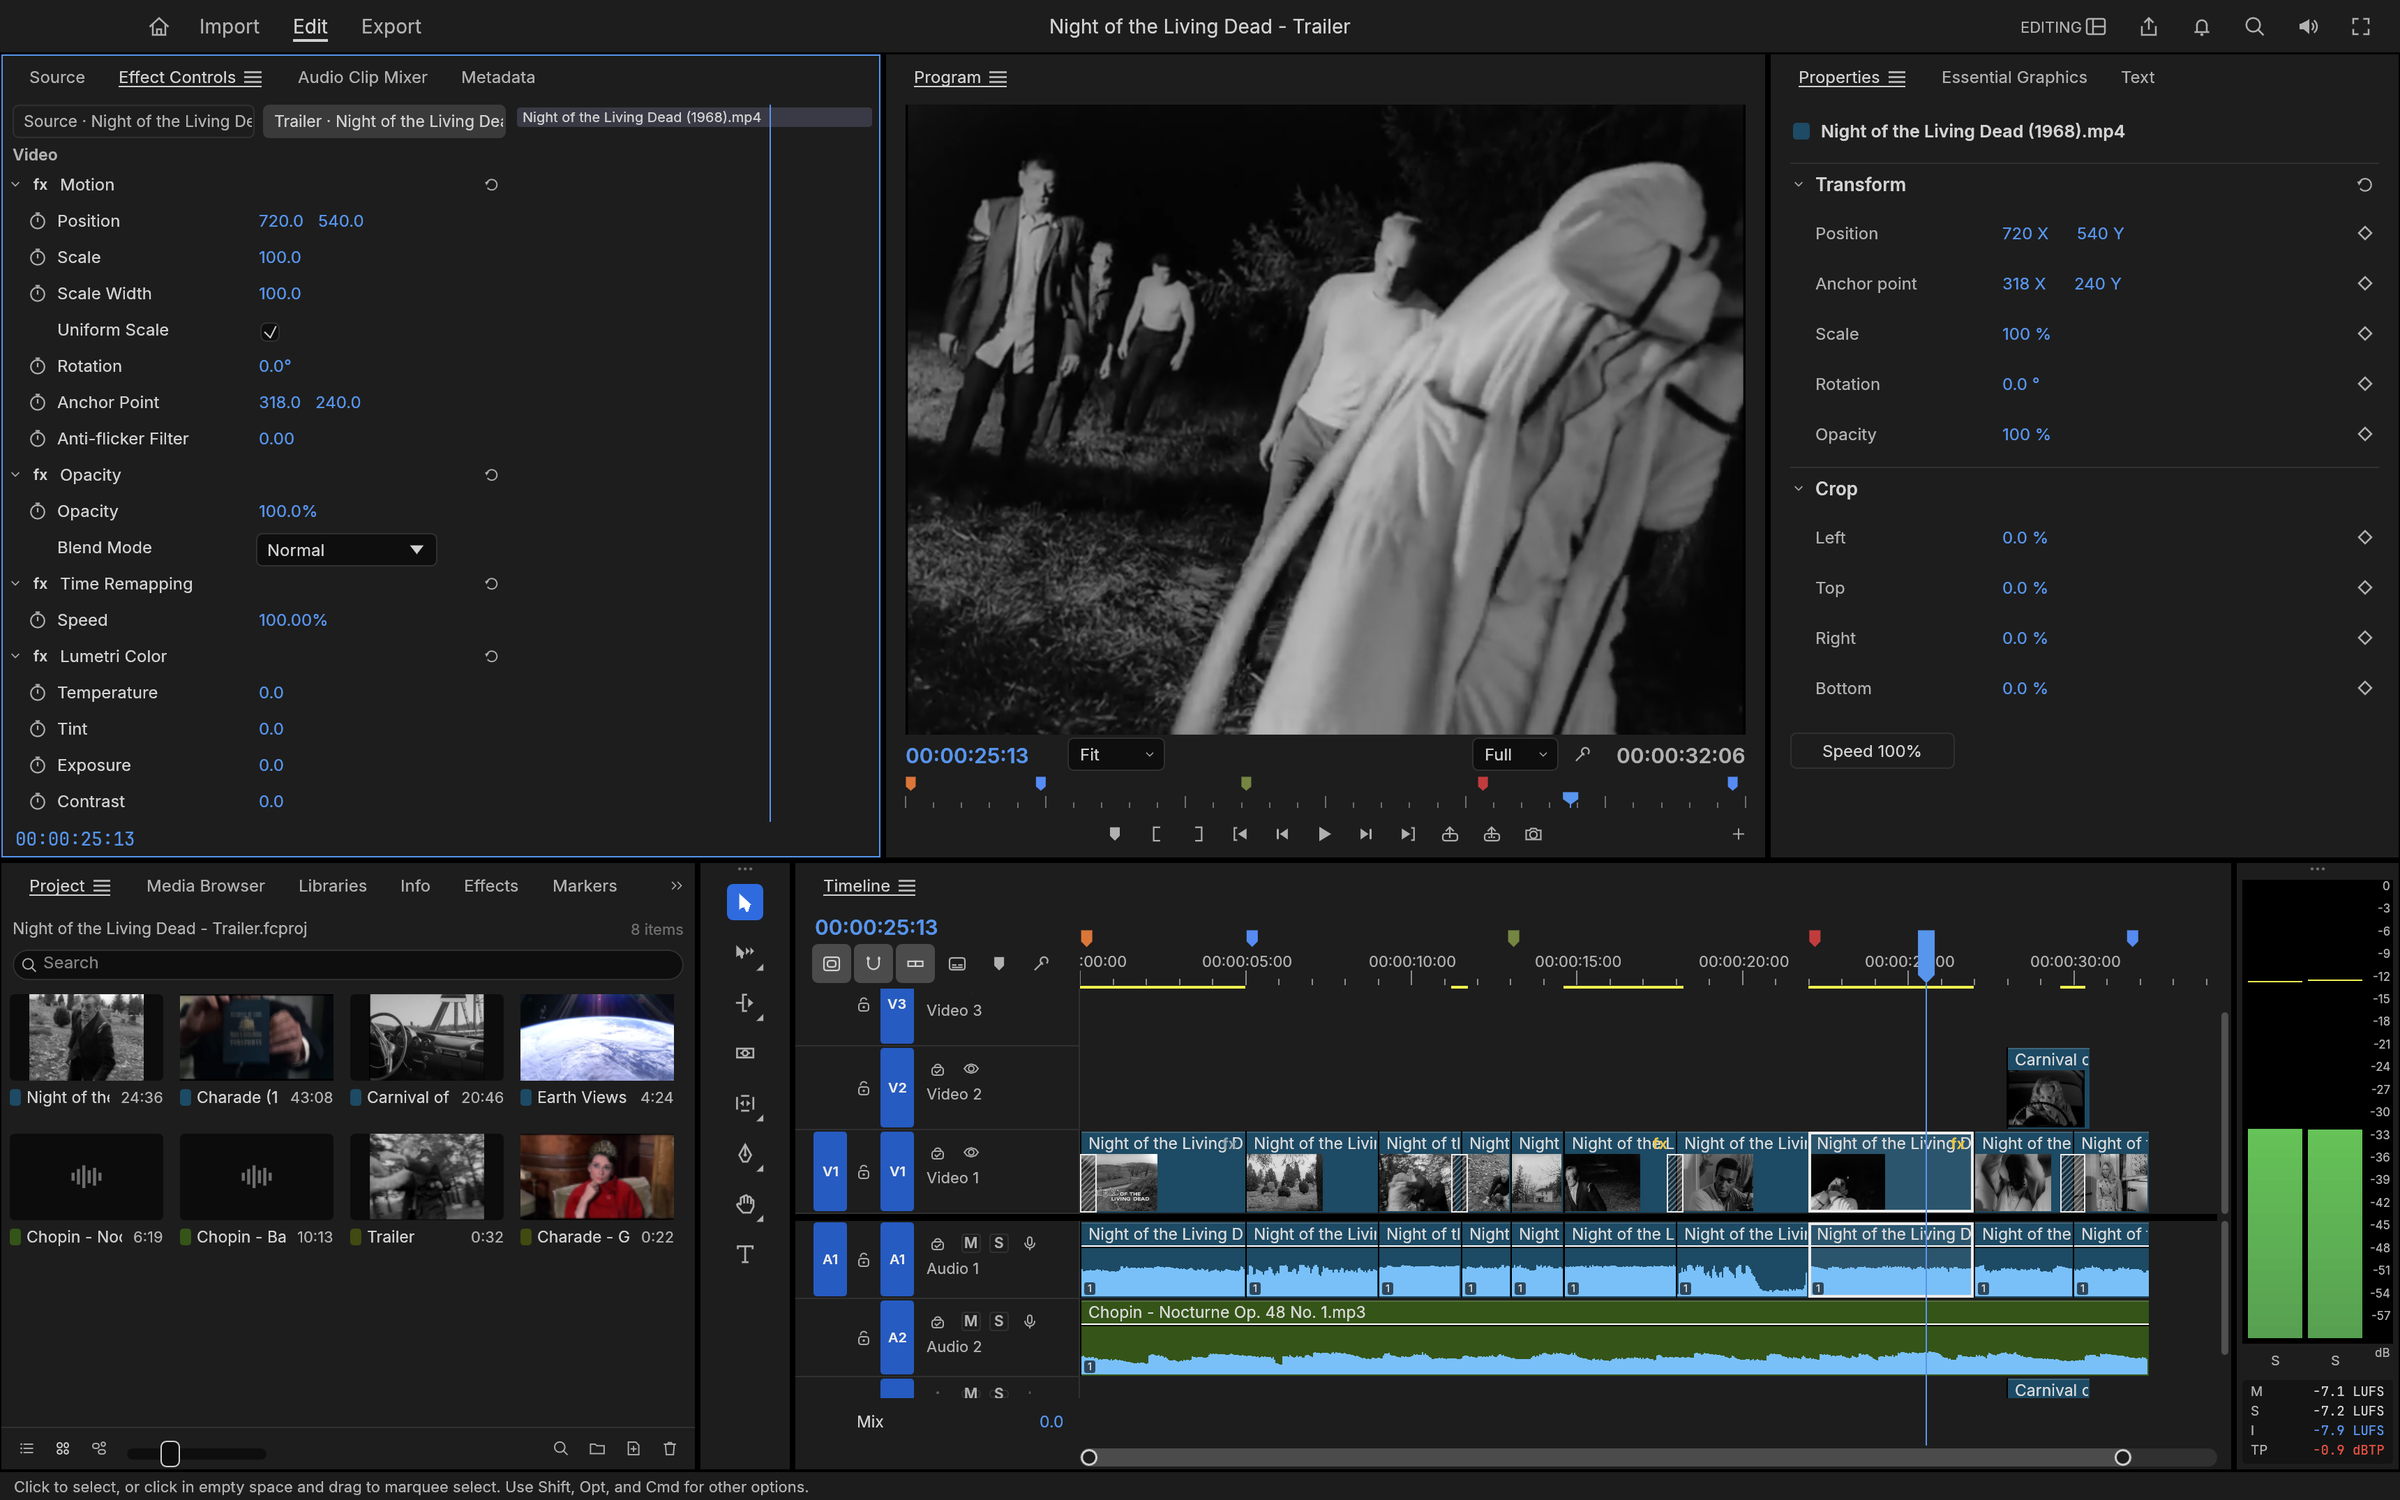
Task: Switch to the Essential Graphics tab
Action: pyautogui.click(x=2013, y=77)
